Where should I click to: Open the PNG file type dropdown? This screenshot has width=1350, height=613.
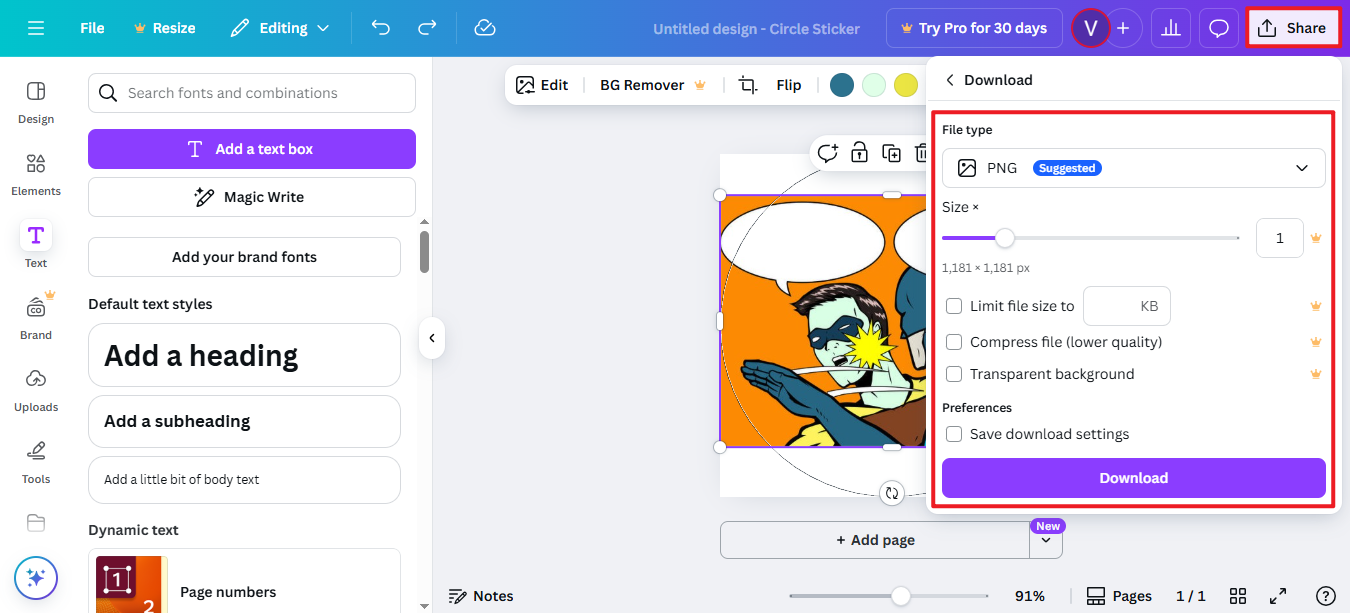[x=1133, y=168]
